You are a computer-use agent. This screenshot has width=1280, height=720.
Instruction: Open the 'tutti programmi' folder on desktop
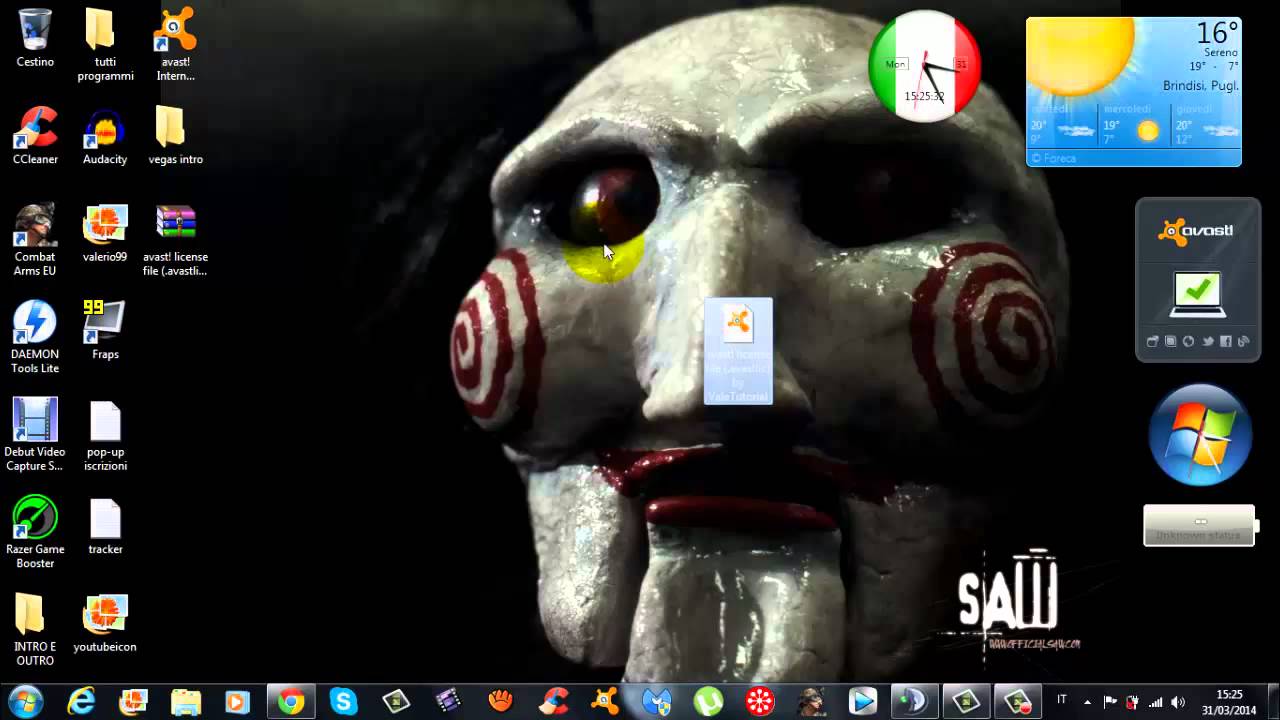[x=105, y=44]
